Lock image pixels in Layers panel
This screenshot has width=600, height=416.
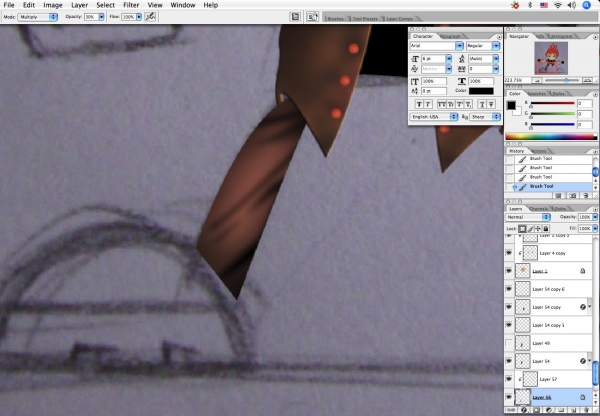530,228
